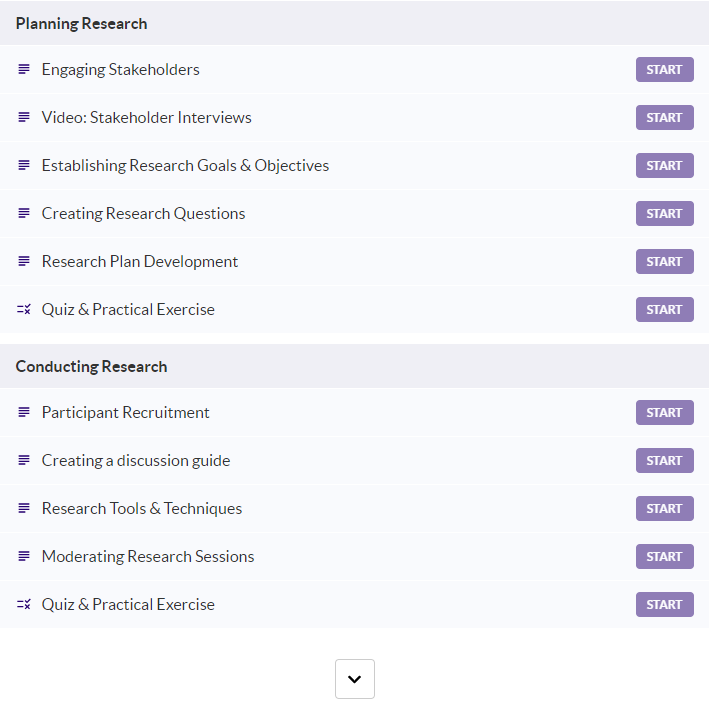The image size is (709, 722).
Task: Click the lesson icon beside Video: Stakeholder Interviews
Action: tap(23, 117)
